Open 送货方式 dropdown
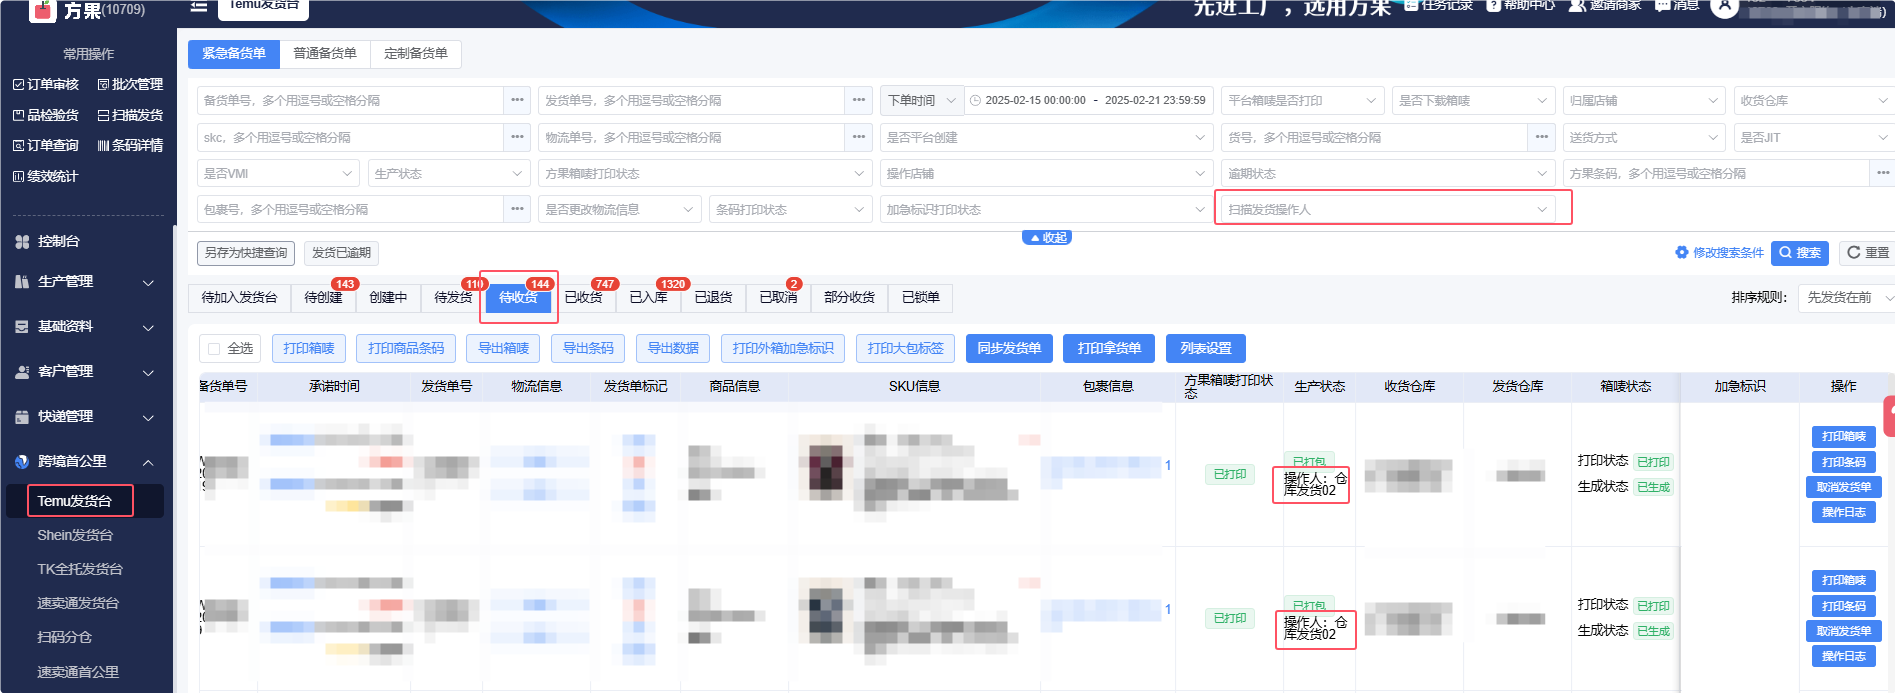The height and width of the screenshot is (693, 1895). 1644,137
